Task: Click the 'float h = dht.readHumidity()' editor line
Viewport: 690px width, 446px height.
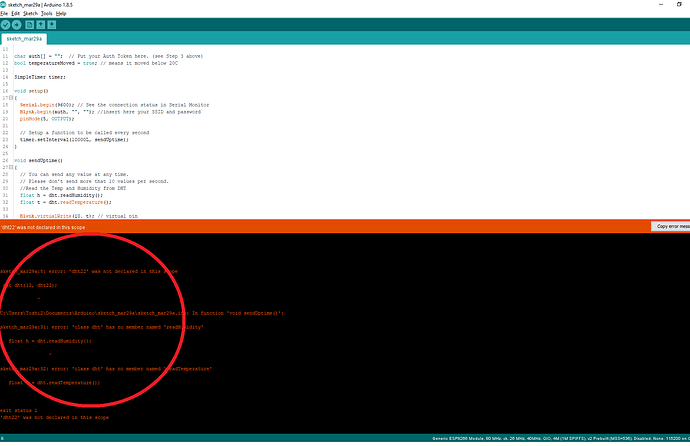Action: 62,195
